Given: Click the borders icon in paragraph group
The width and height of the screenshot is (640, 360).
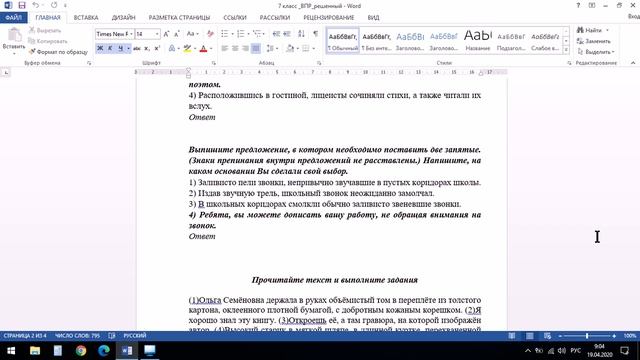Looking at the screenshot, I should 306,49.
